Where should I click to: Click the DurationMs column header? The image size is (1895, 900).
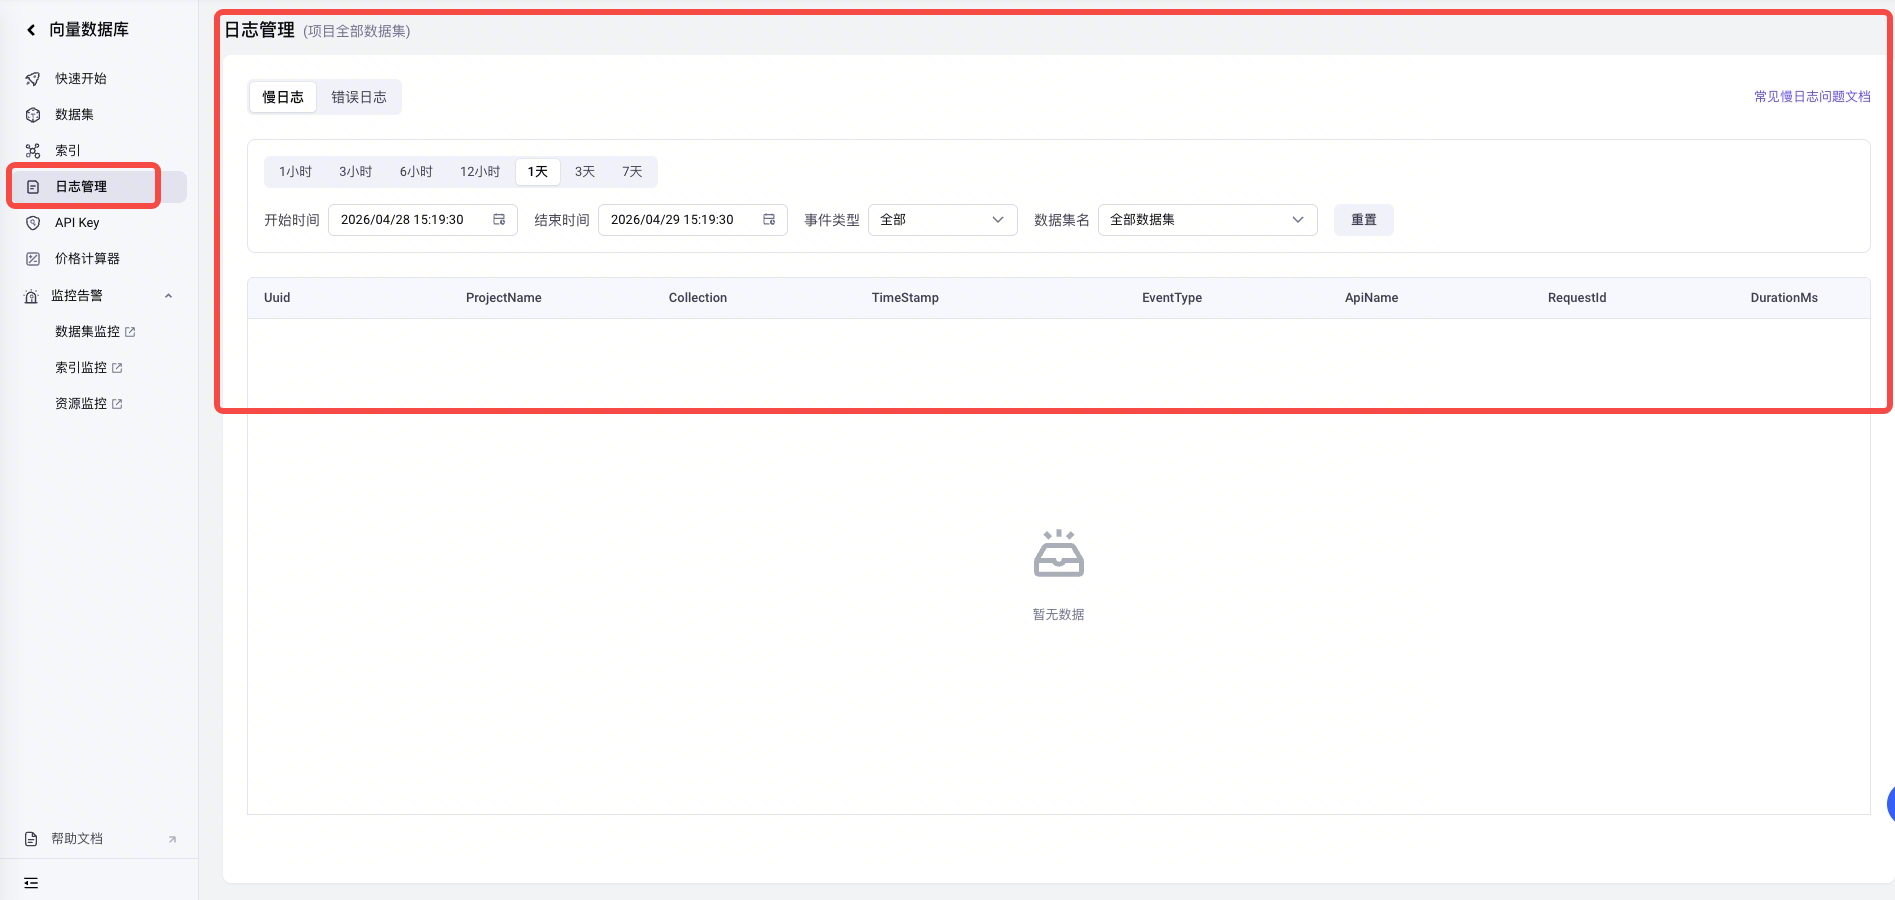pos(1784,298)
